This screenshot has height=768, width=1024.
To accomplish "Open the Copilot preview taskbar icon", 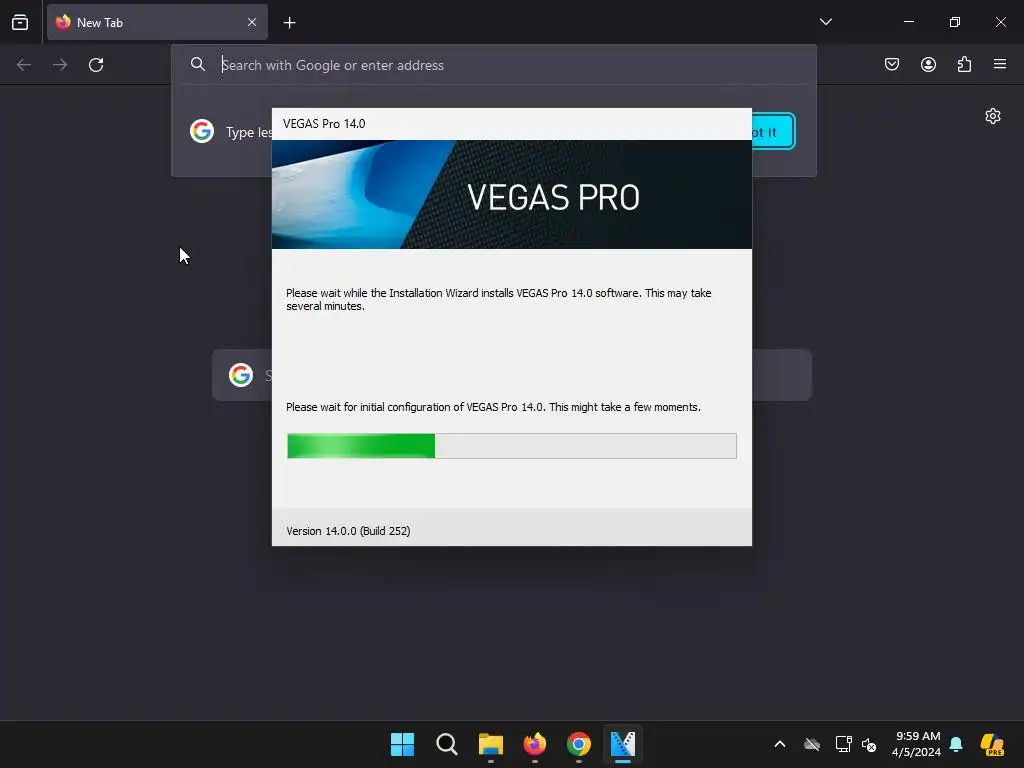I will [992, 744].
